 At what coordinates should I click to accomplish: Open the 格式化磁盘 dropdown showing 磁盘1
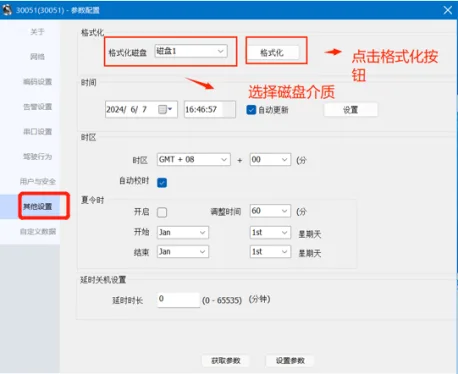[x=191, y=51]
